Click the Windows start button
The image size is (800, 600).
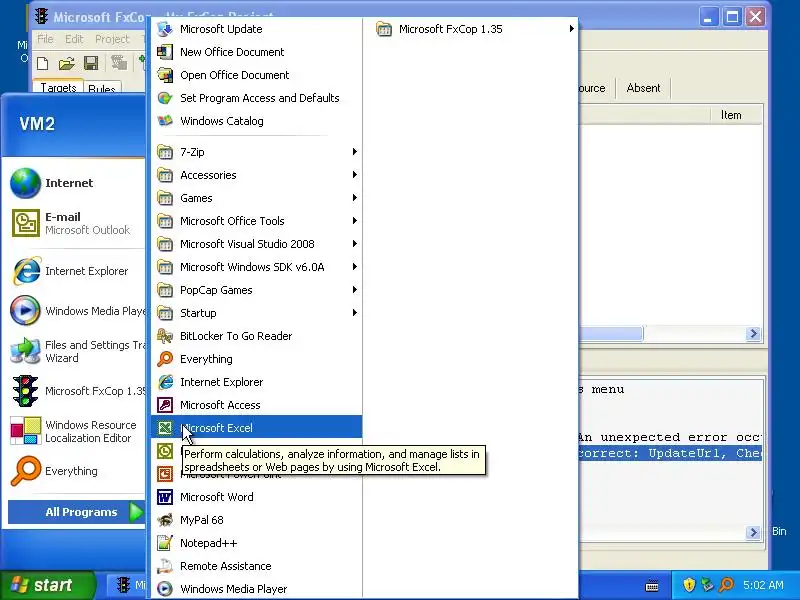(x=47, y=585)
